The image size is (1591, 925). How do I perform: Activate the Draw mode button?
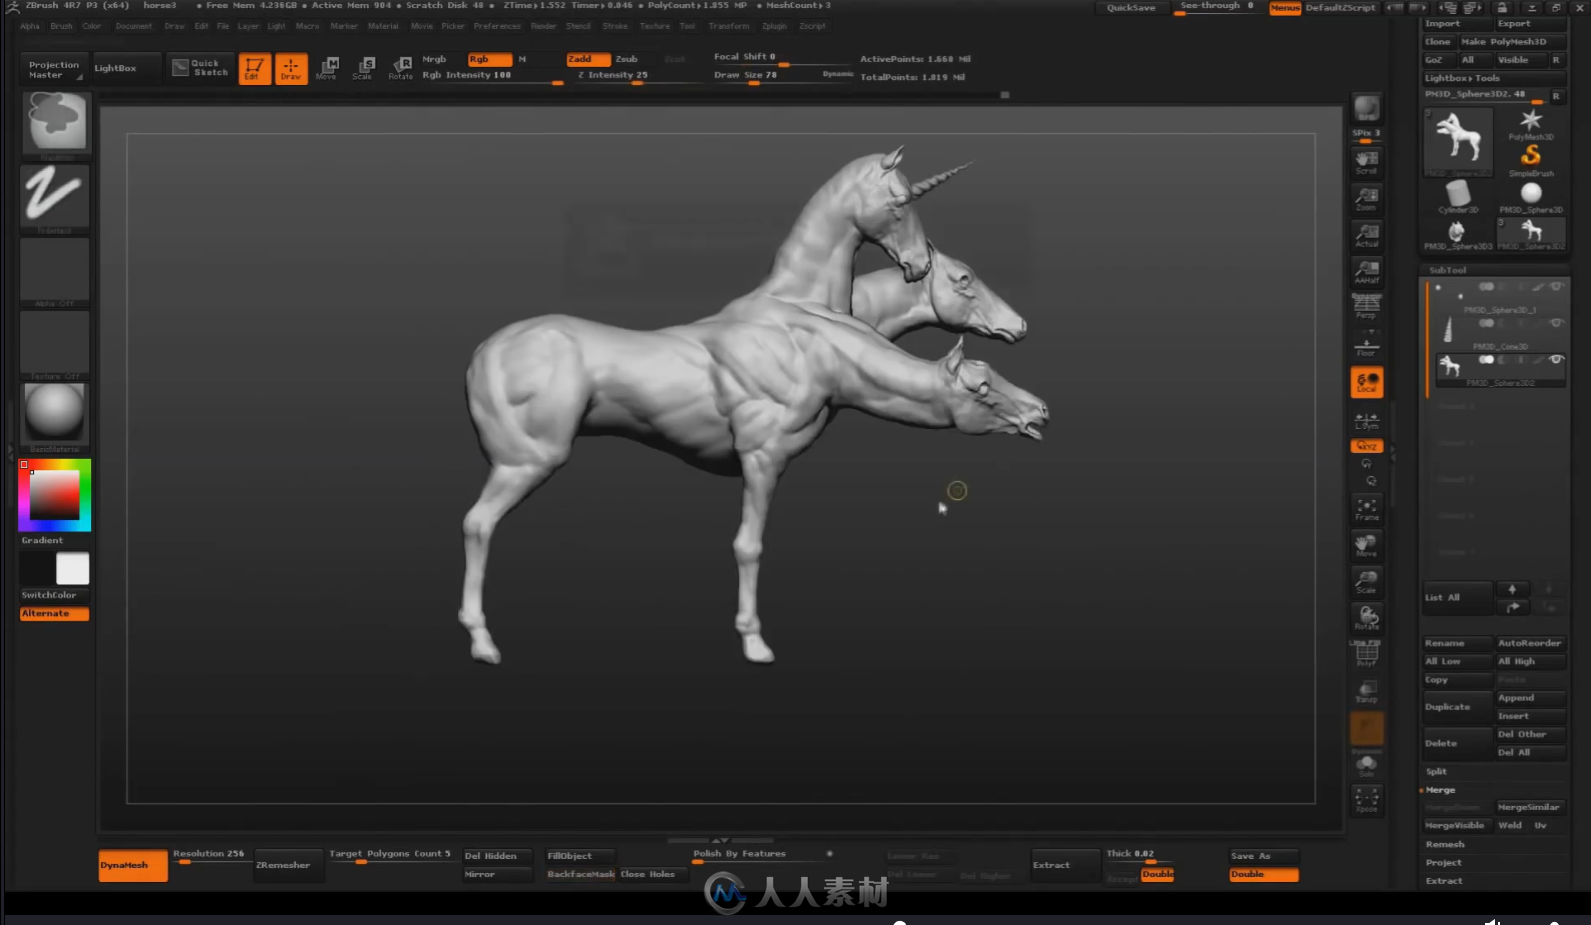point(291,69)
